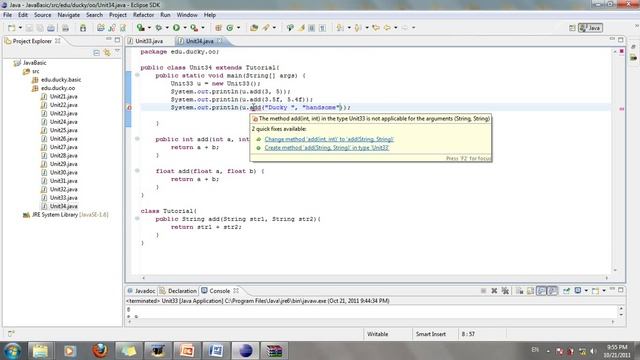This screenshot has width=640, height=360.
Task: Click the New file toolbar icon
Action: [x=12, y=28]
